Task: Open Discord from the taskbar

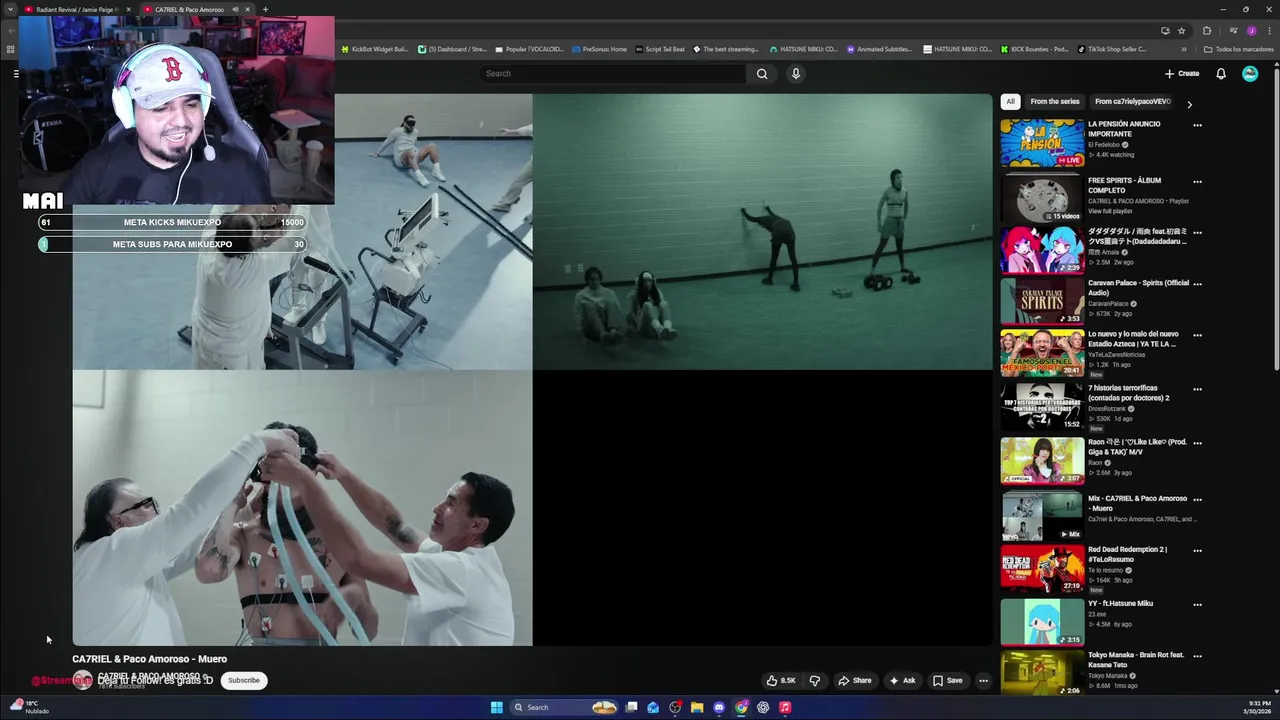Action: click(719, 707)
